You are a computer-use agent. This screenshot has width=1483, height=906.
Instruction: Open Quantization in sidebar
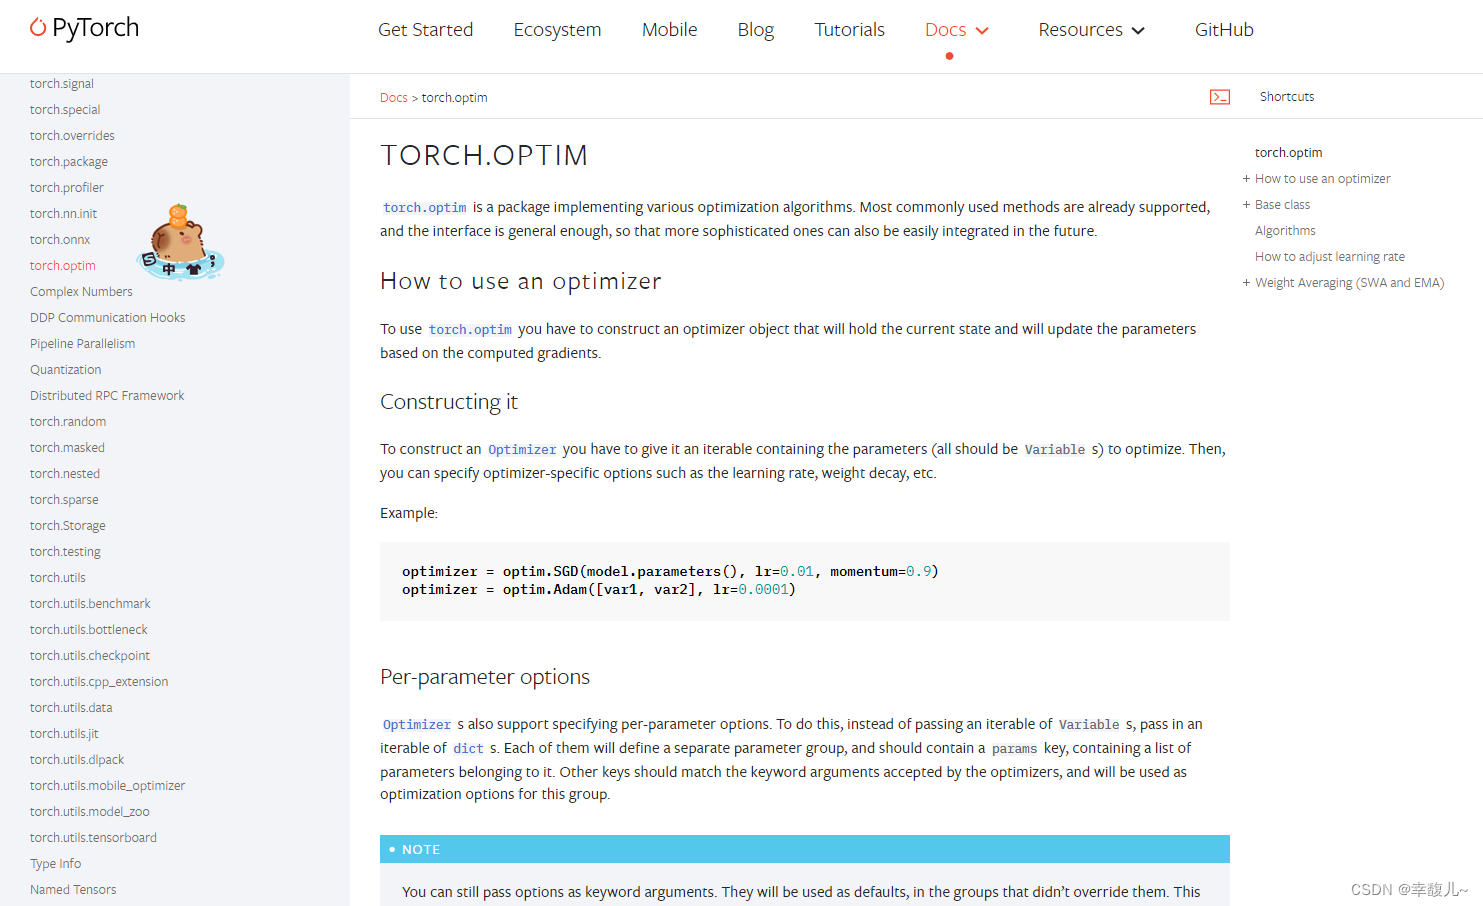click(x=65, y=370)
